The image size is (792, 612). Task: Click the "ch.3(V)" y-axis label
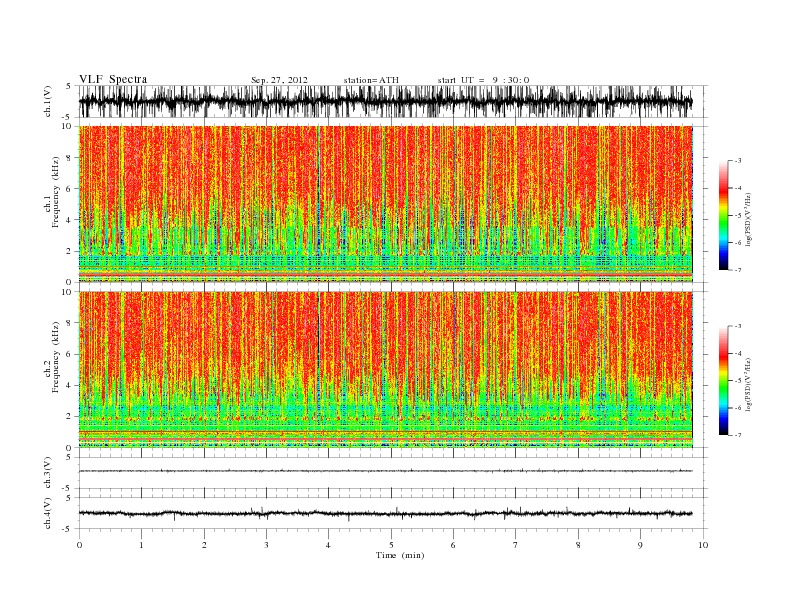(x=48, y=473)
